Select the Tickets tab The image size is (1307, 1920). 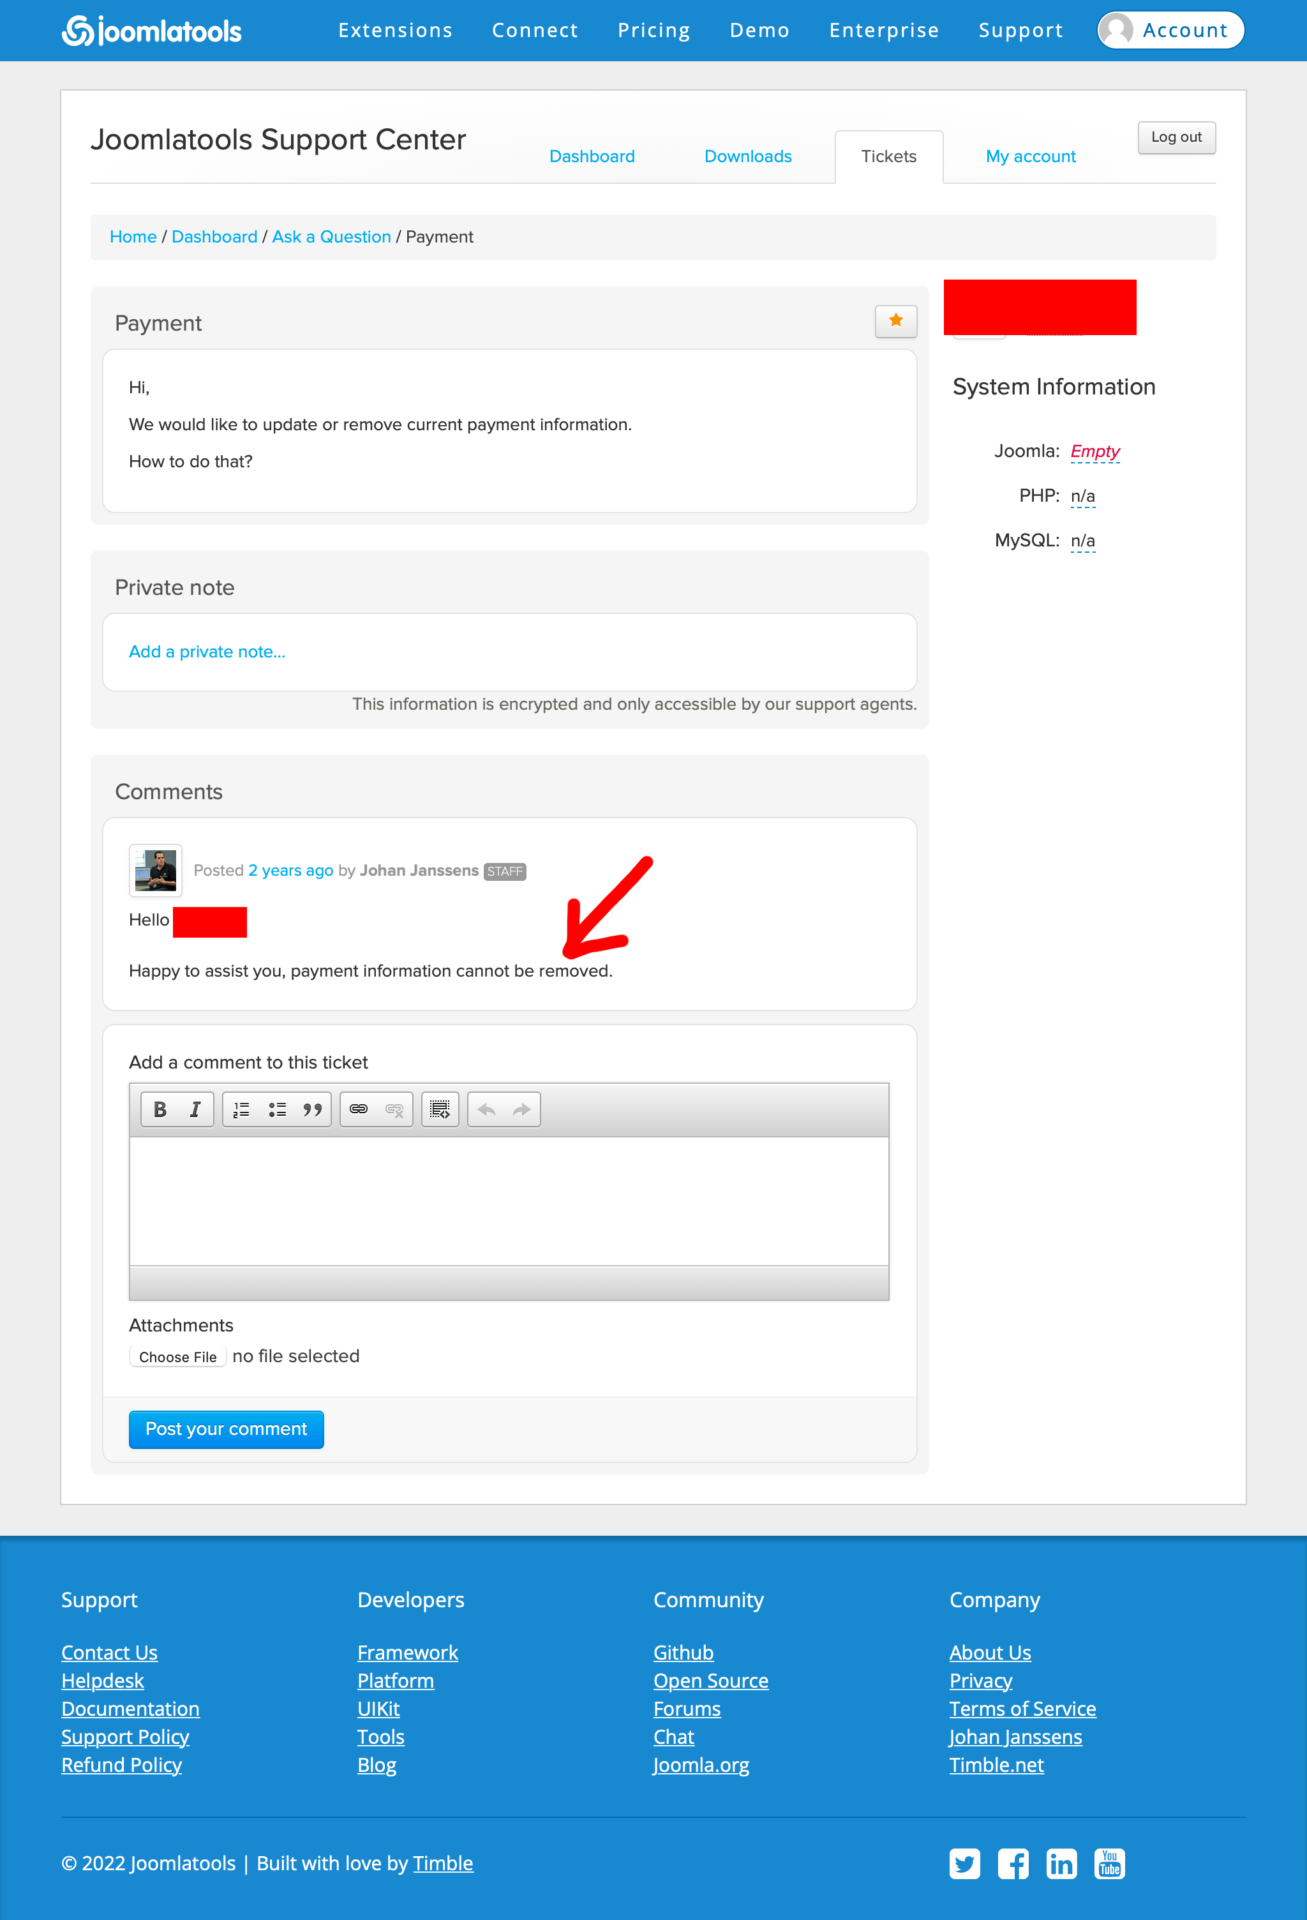coord(889,156)
